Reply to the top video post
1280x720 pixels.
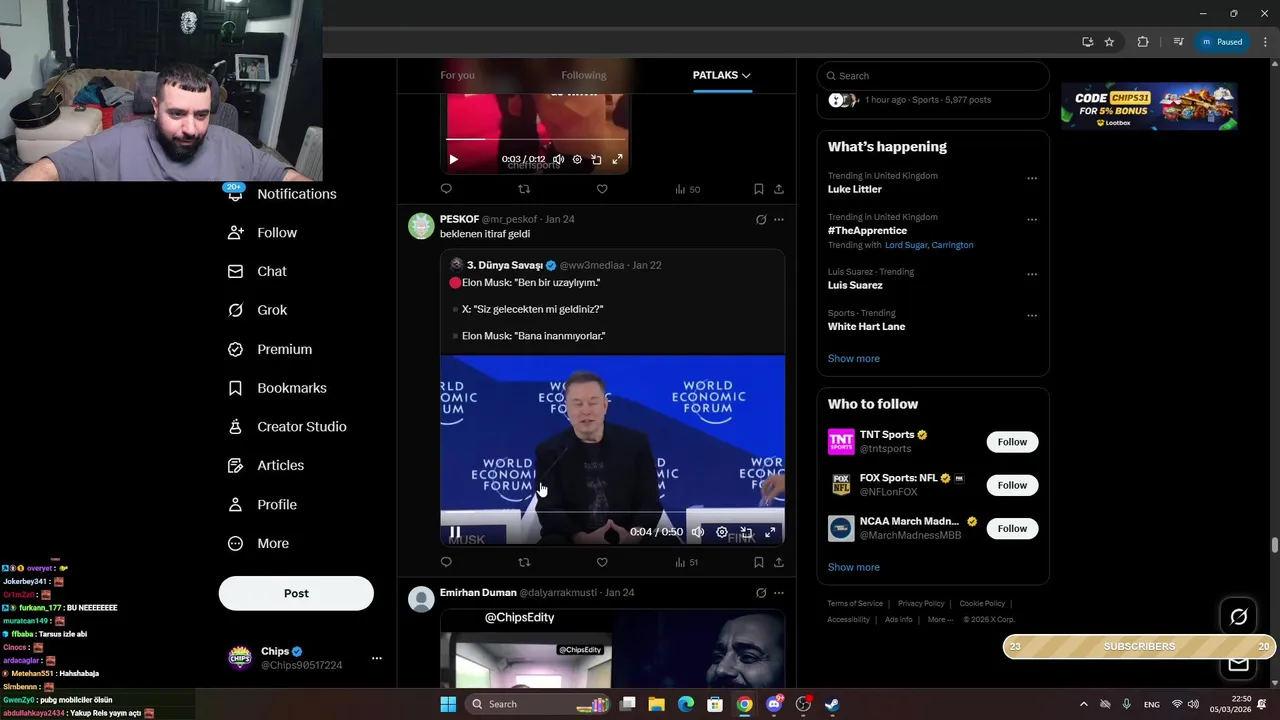tap(446, 188)
